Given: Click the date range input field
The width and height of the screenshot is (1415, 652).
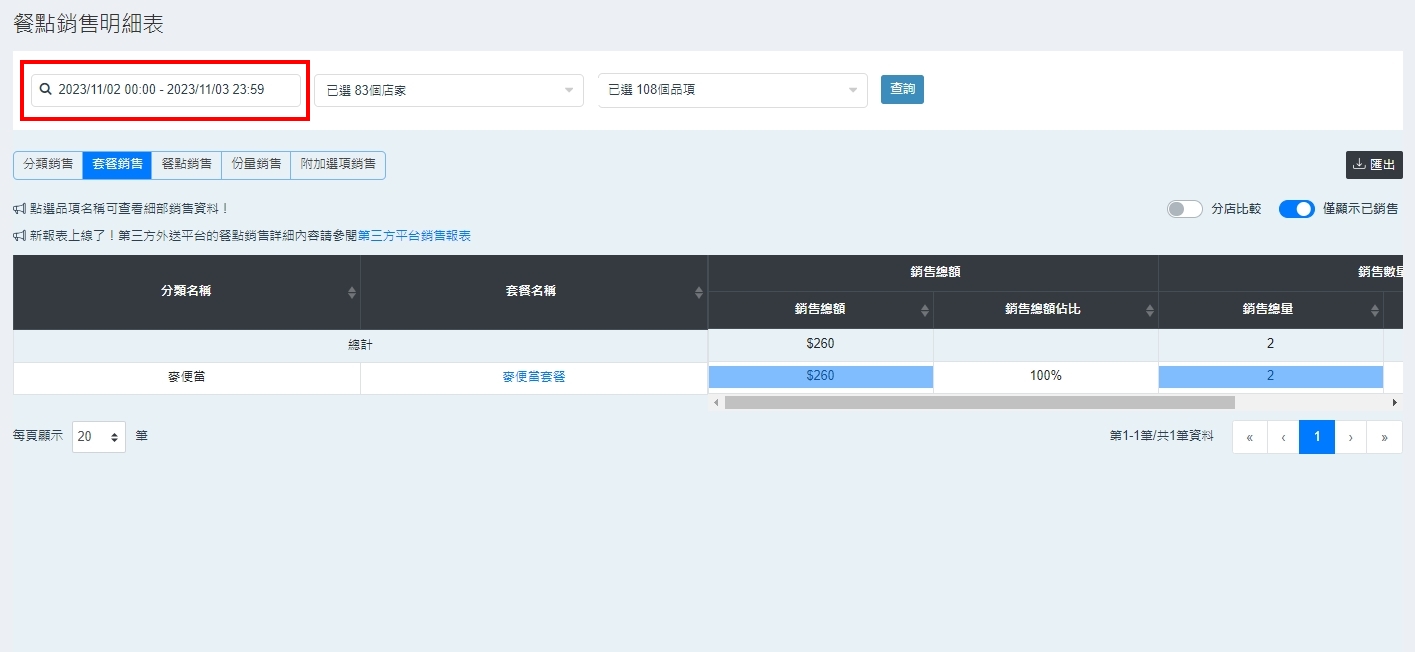Looking at the screenshot, I should point(166,90).
